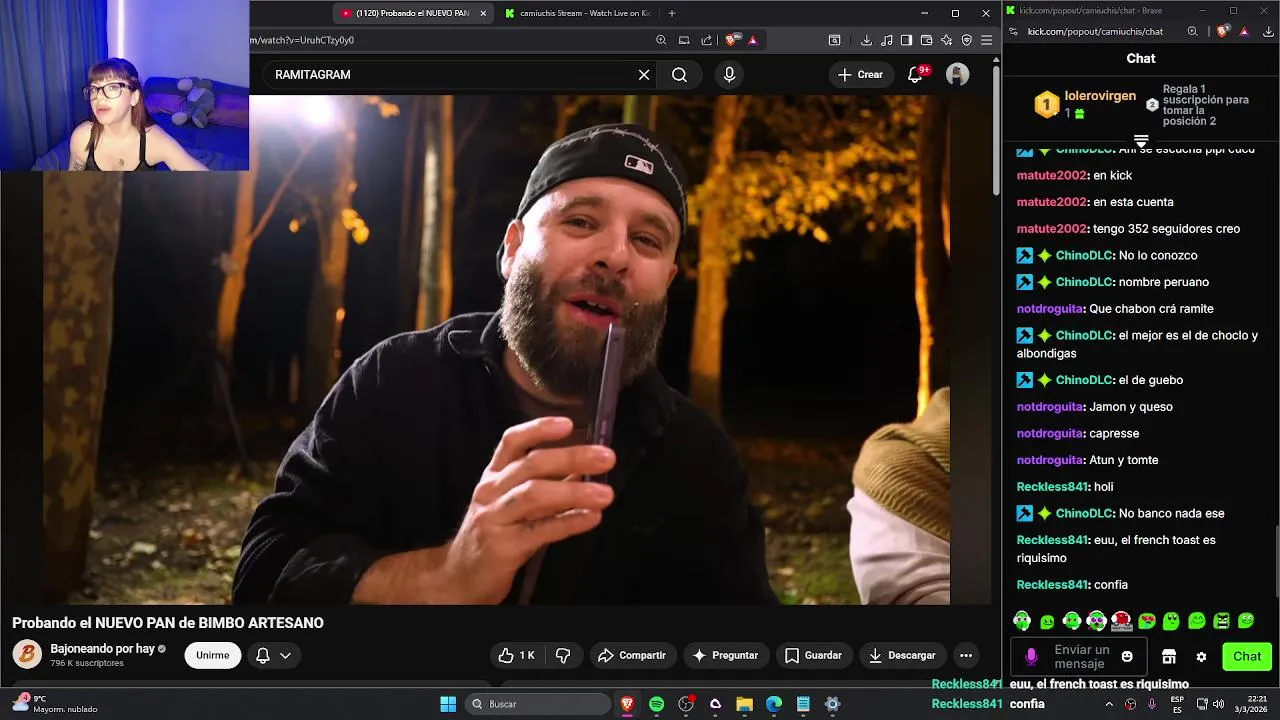
Task: Click the YouTube search magnifier button
Action: coord(679,75)
